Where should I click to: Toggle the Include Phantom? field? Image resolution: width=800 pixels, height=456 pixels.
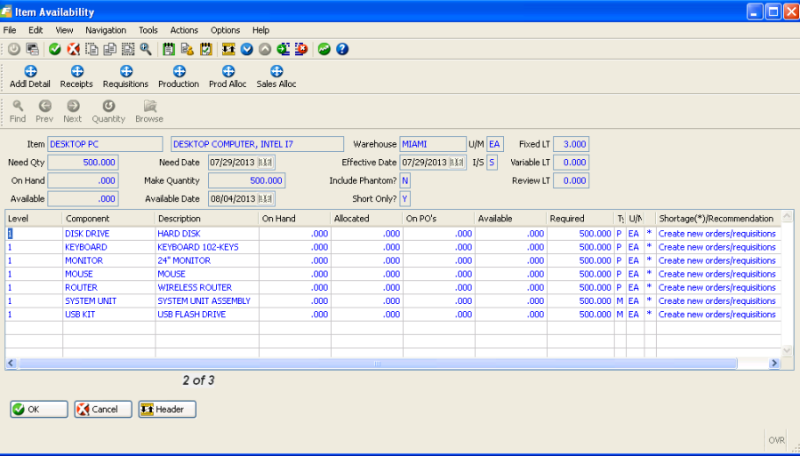click(405, 181)
